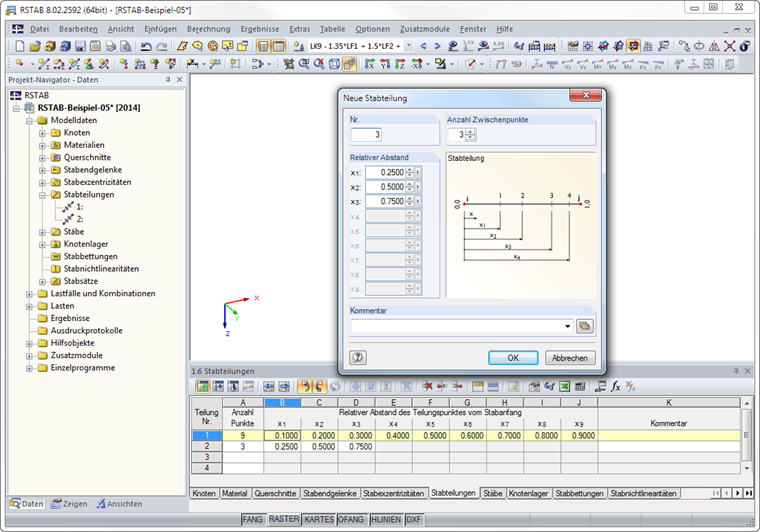Open the Datei menu
Image resolution: width=760 pixels, height=532 pixels.
[x=39, y=29]
